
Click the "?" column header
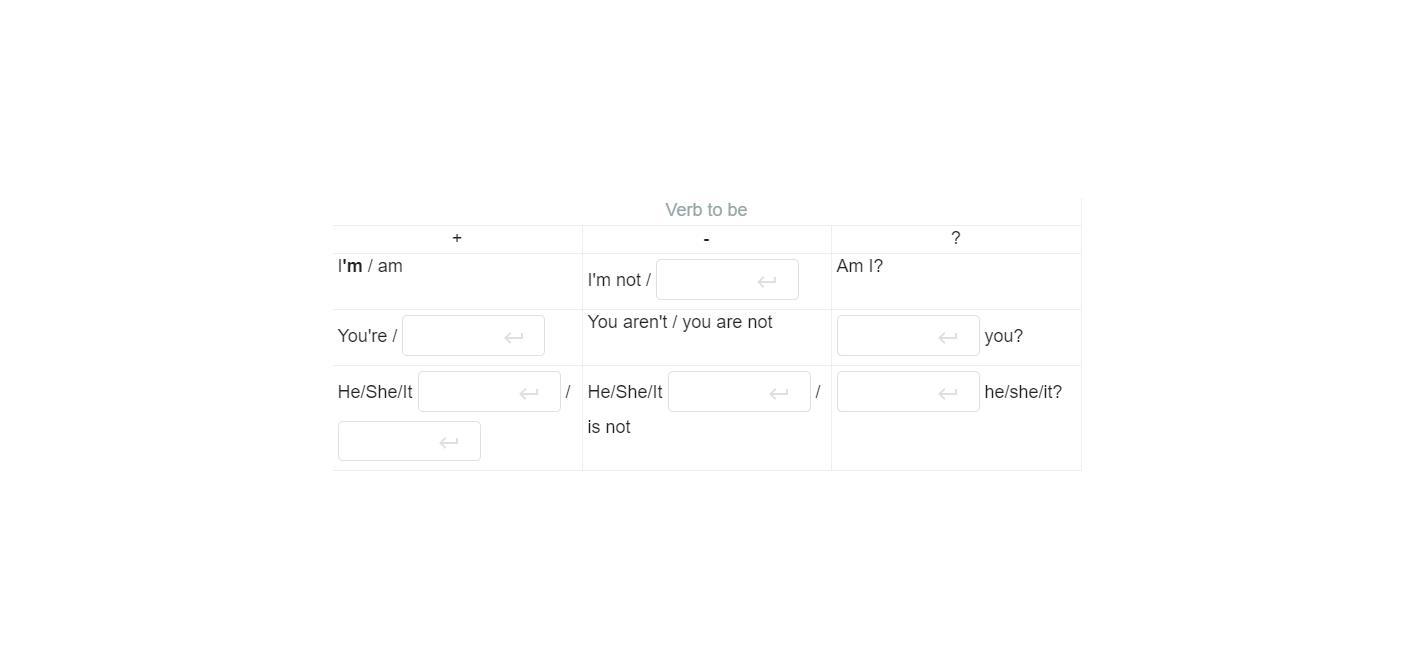955,238
